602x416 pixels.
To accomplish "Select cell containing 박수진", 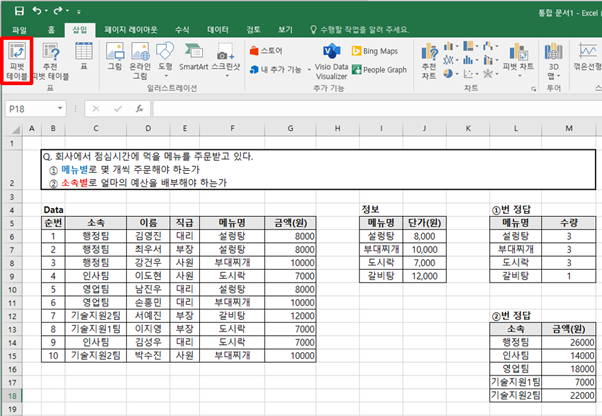I will coord(148,356).
